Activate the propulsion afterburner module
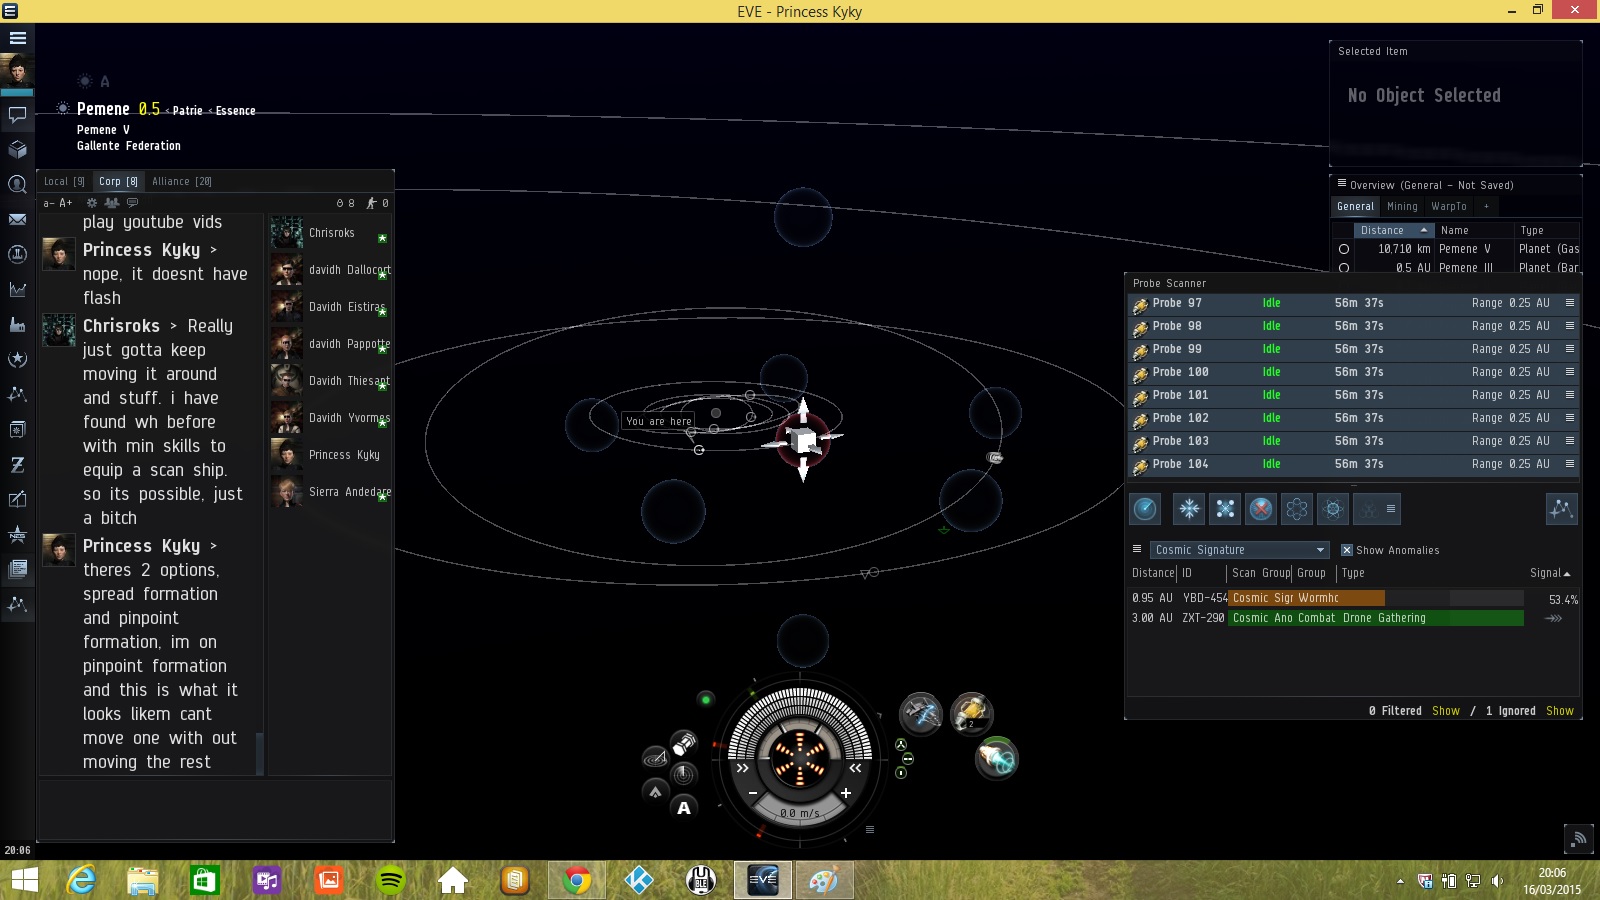 pos(997,758)
